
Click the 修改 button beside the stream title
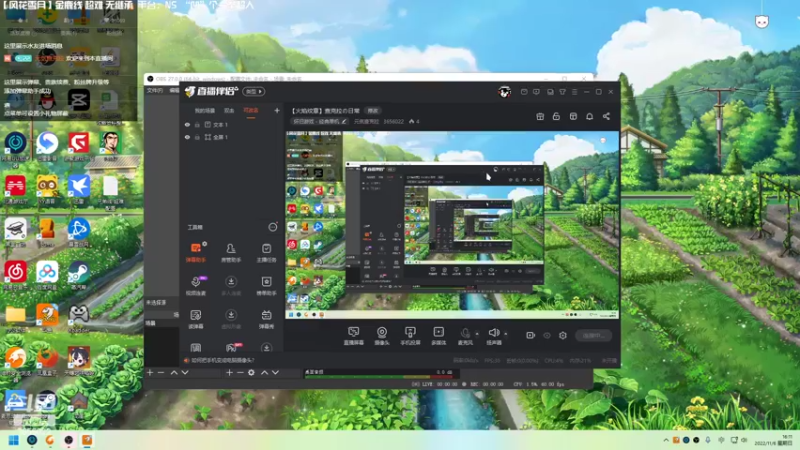pyautogui.click(x=373, y=111)
